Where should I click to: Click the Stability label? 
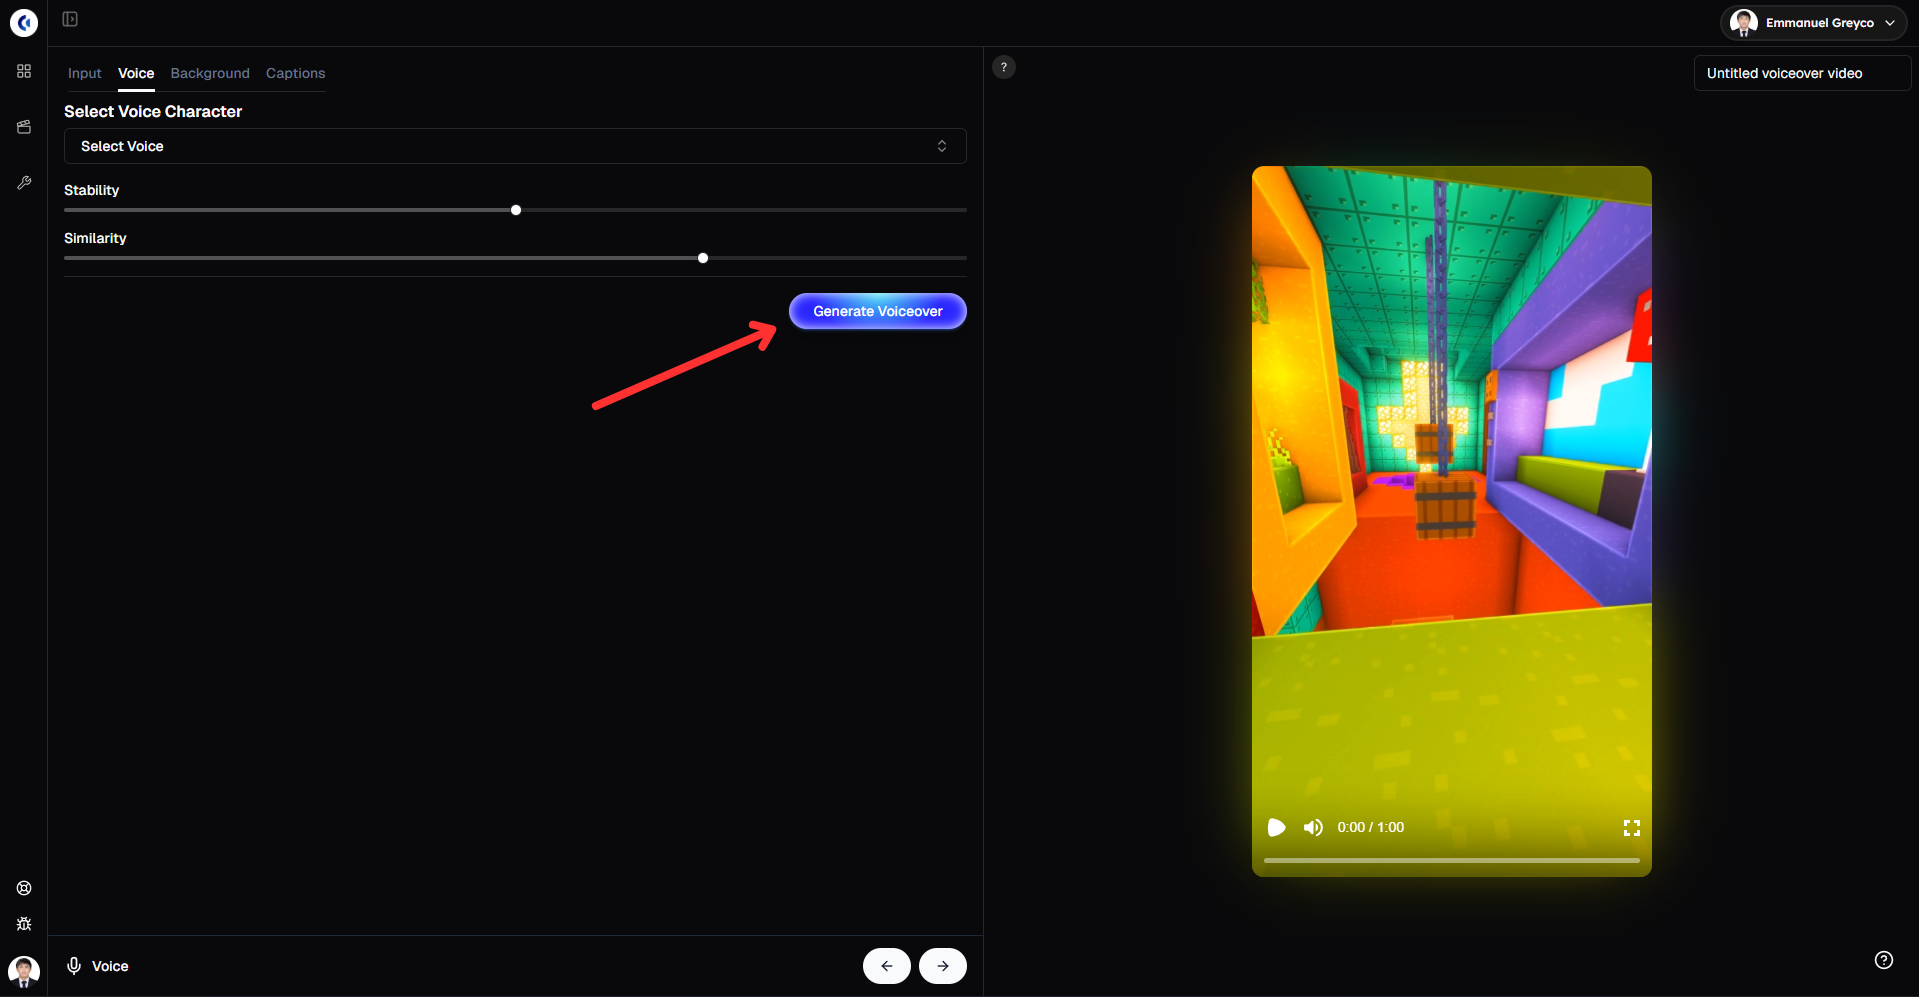tap(92, 190)
